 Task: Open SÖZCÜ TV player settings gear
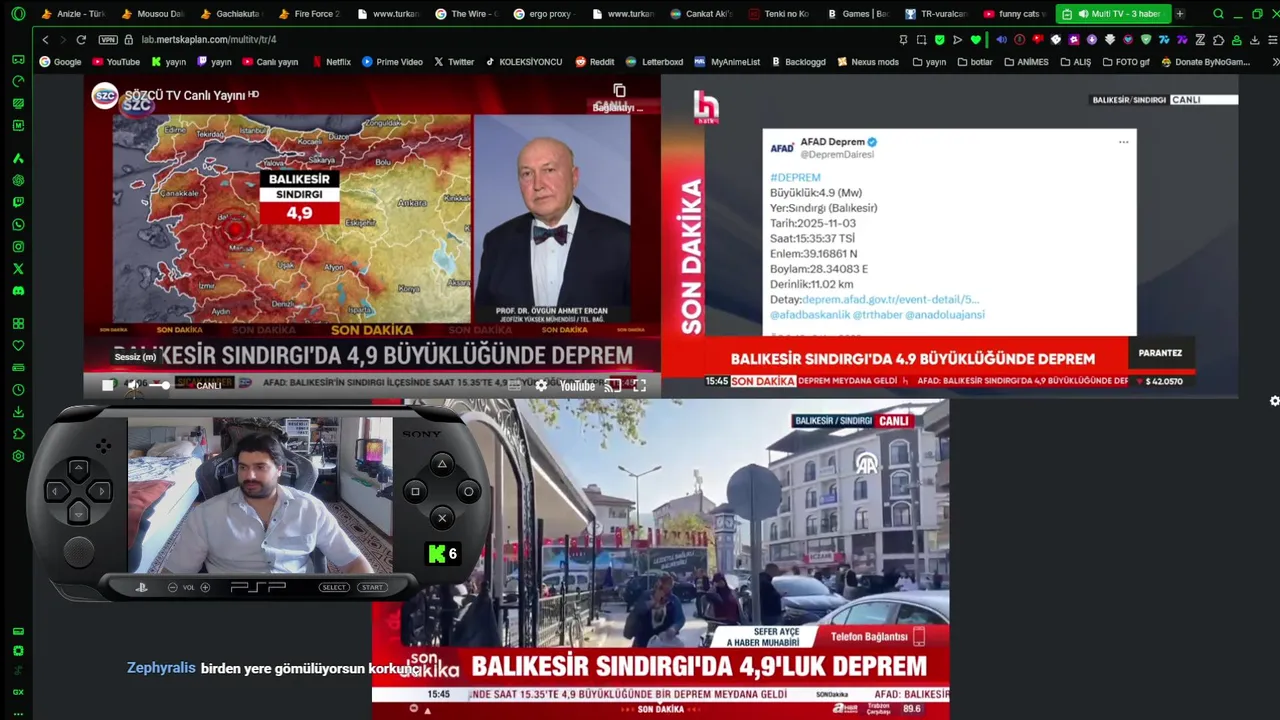click(541, 385)
